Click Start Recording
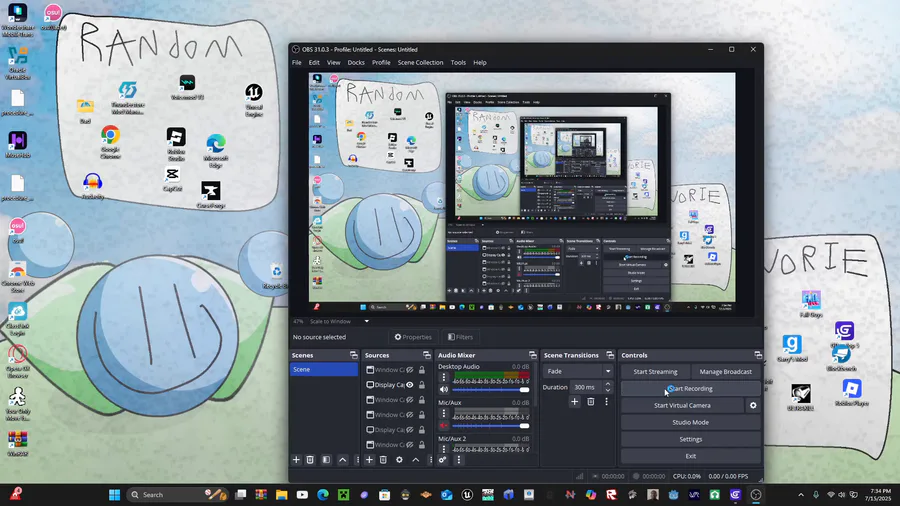900x506 pixels. tap(690, 388)
